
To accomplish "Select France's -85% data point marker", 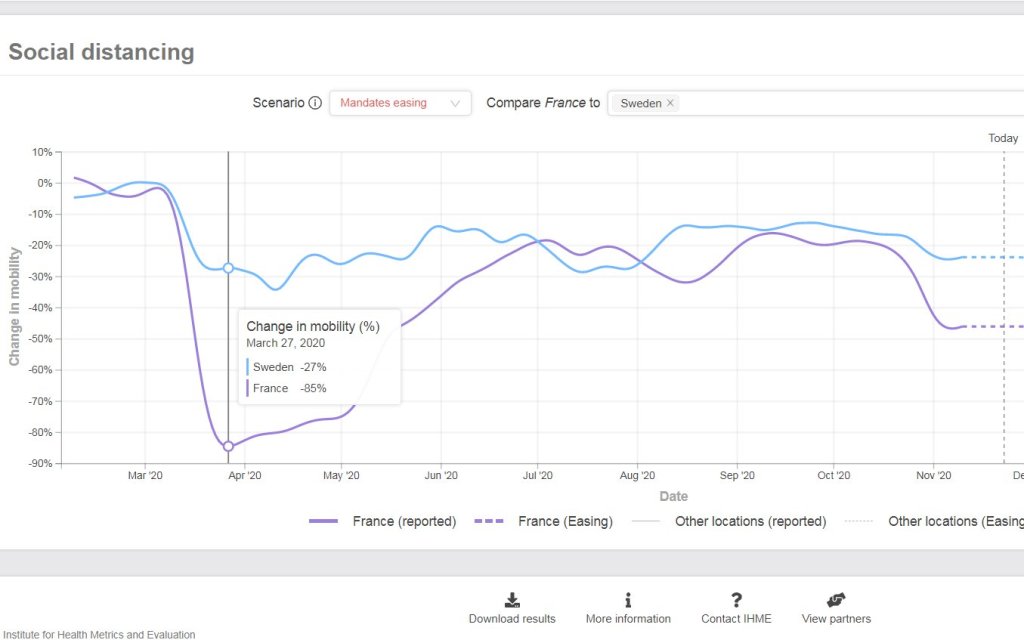I will [x=228, y=446].
